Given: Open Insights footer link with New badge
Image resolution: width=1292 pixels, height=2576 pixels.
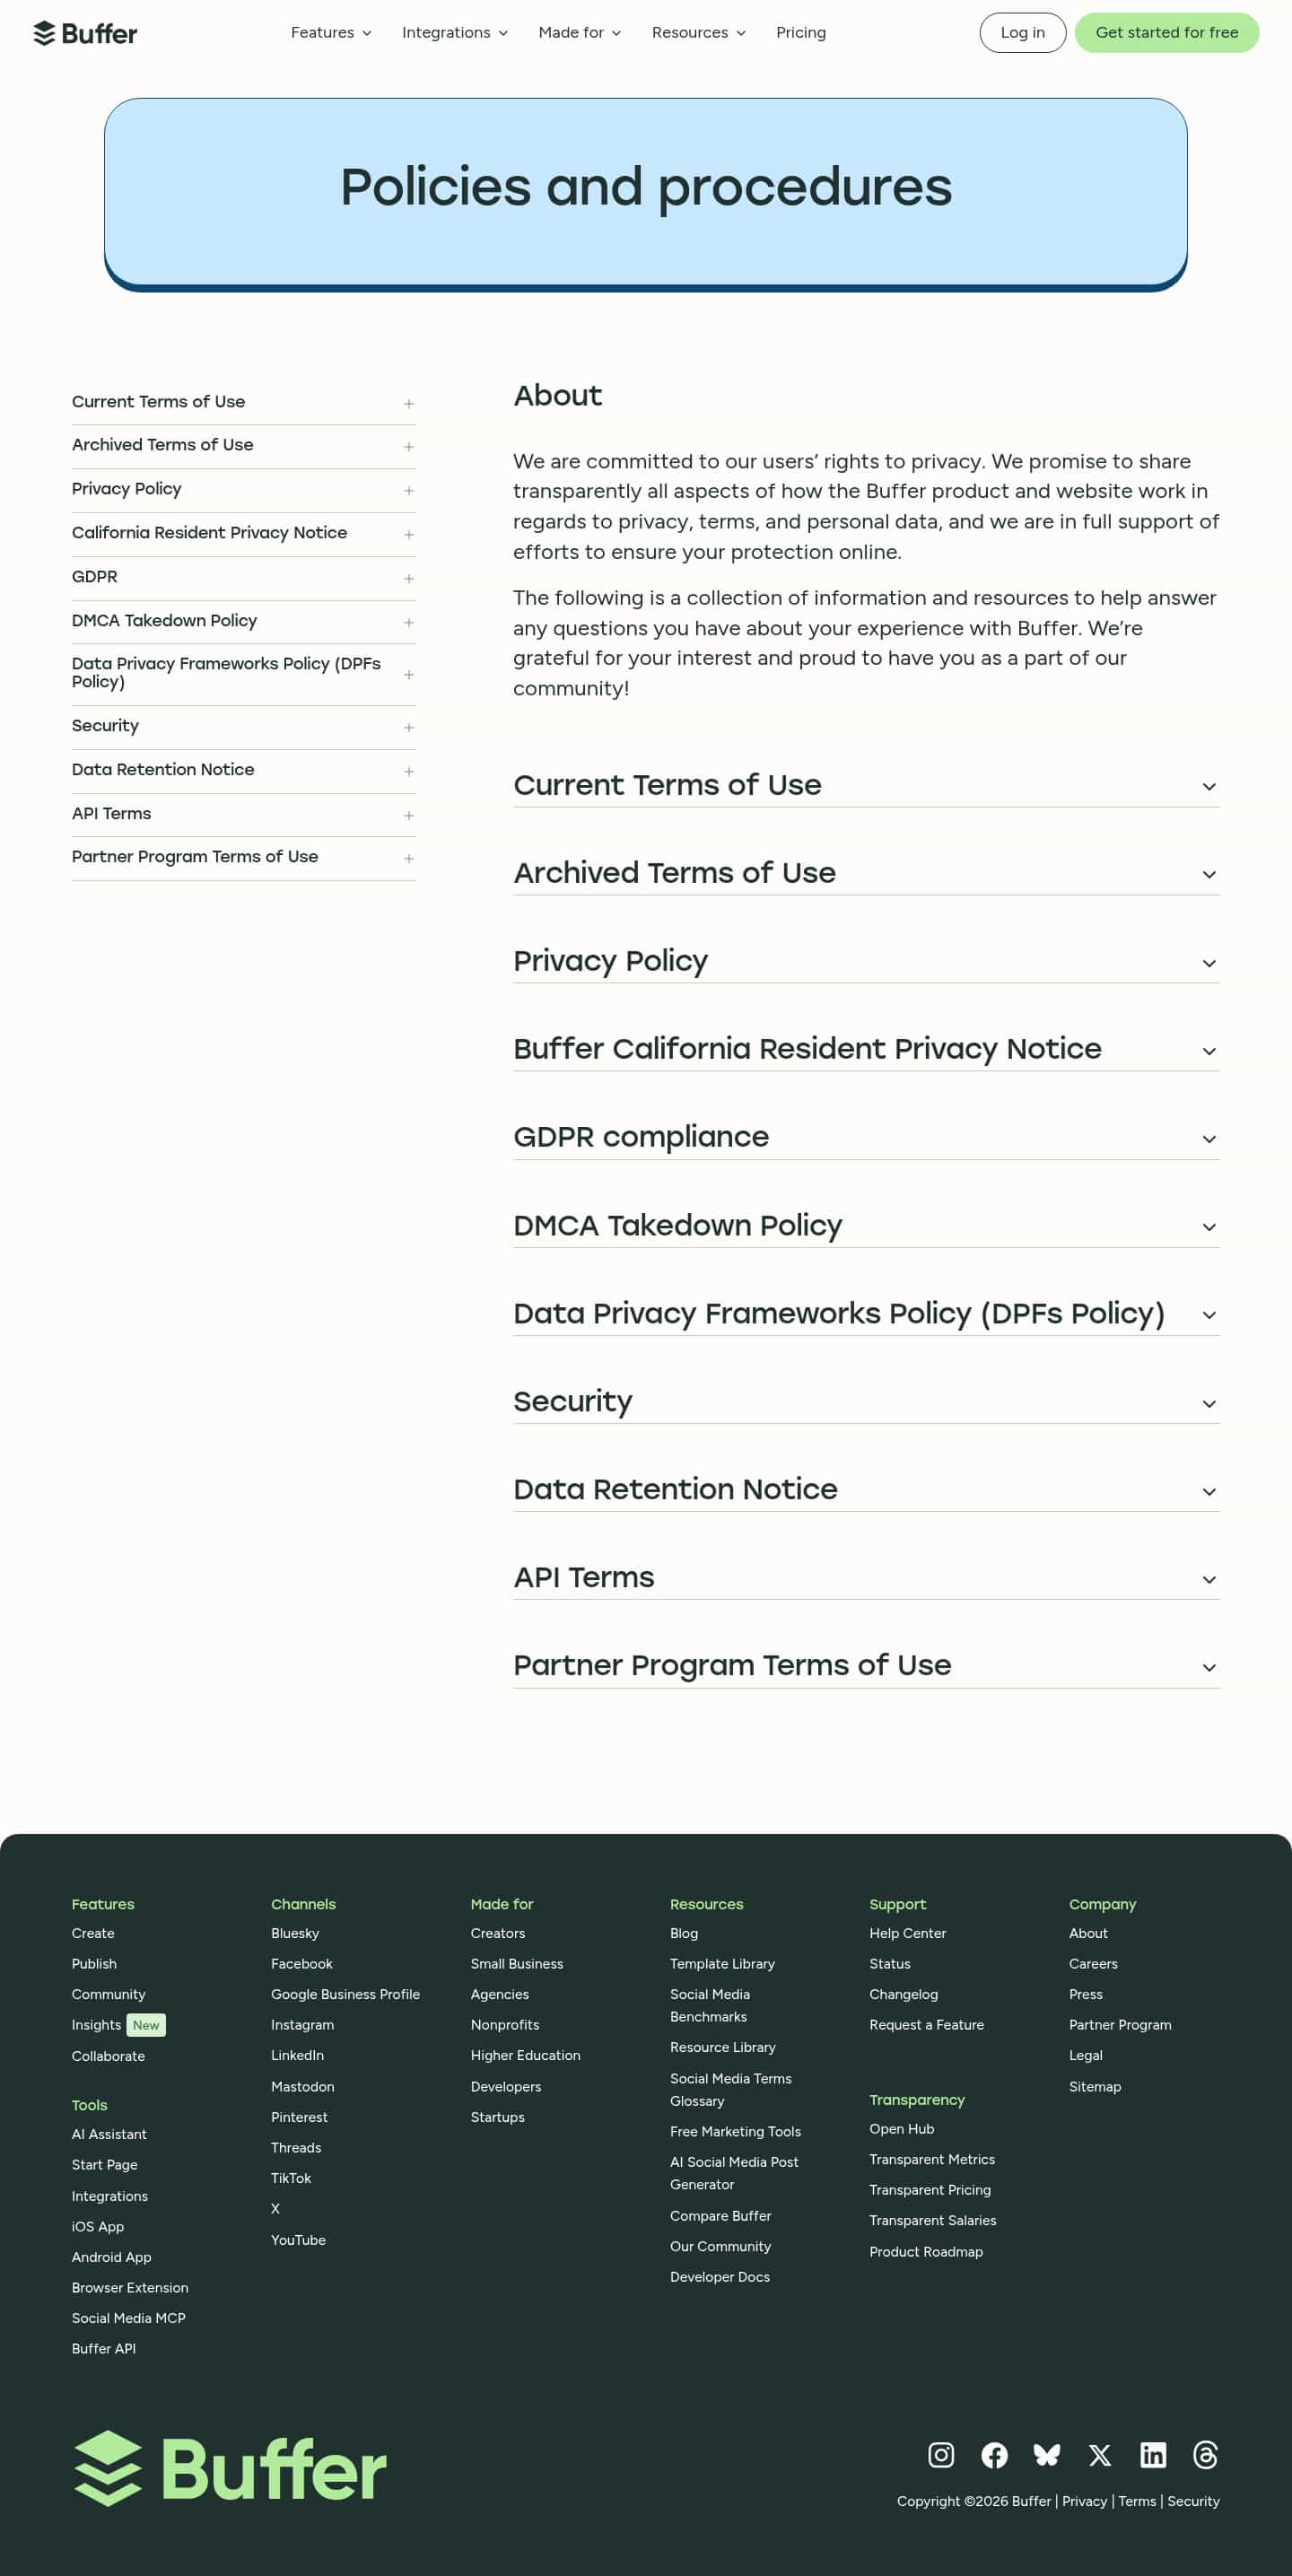Looking at the screenshot, I should (118, 2025).
